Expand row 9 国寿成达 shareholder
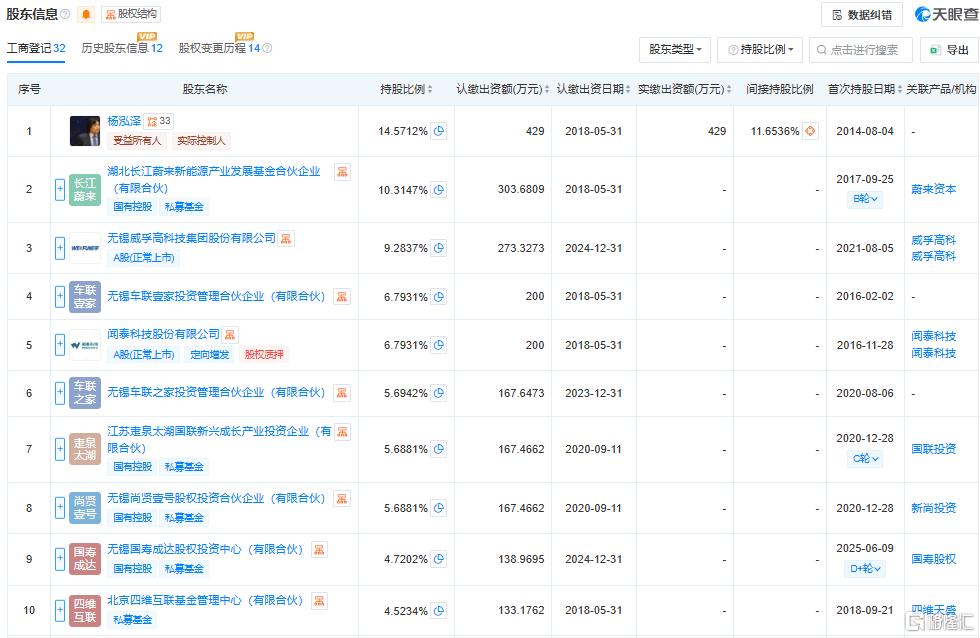Viewport: 980px width, 638px height. (x=60, y=559)
